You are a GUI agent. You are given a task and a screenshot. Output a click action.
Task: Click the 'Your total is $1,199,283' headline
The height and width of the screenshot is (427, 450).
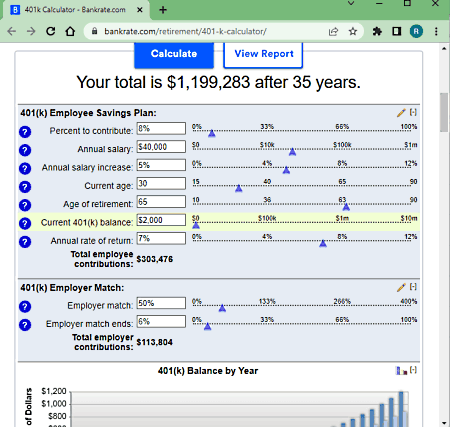219,82
